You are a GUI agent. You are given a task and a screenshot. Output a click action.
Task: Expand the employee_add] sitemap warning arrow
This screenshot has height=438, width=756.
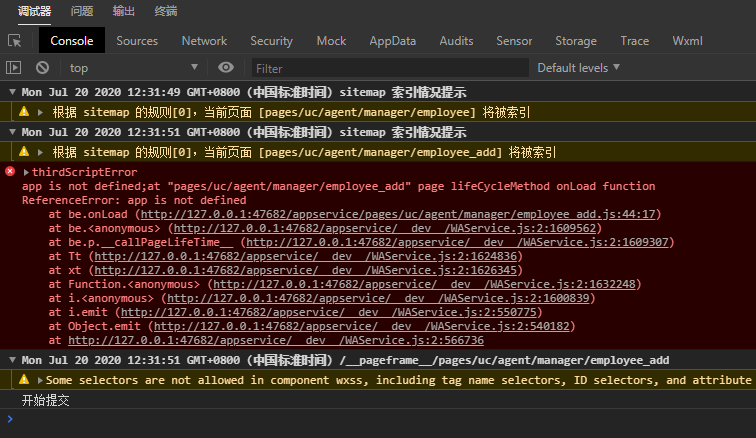click(40, 152)
